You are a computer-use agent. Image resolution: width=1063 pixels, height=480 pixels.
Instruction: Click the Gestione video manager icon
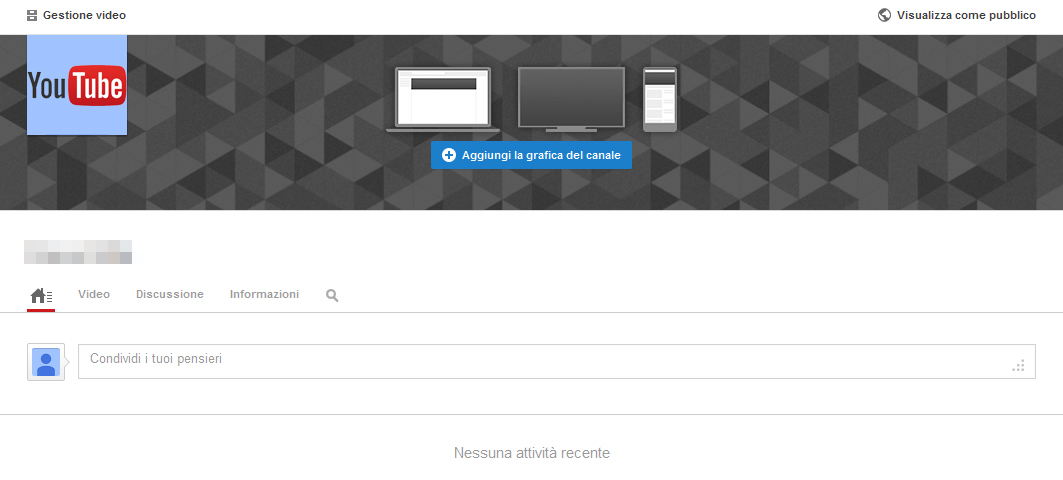[x=32, y=16]
